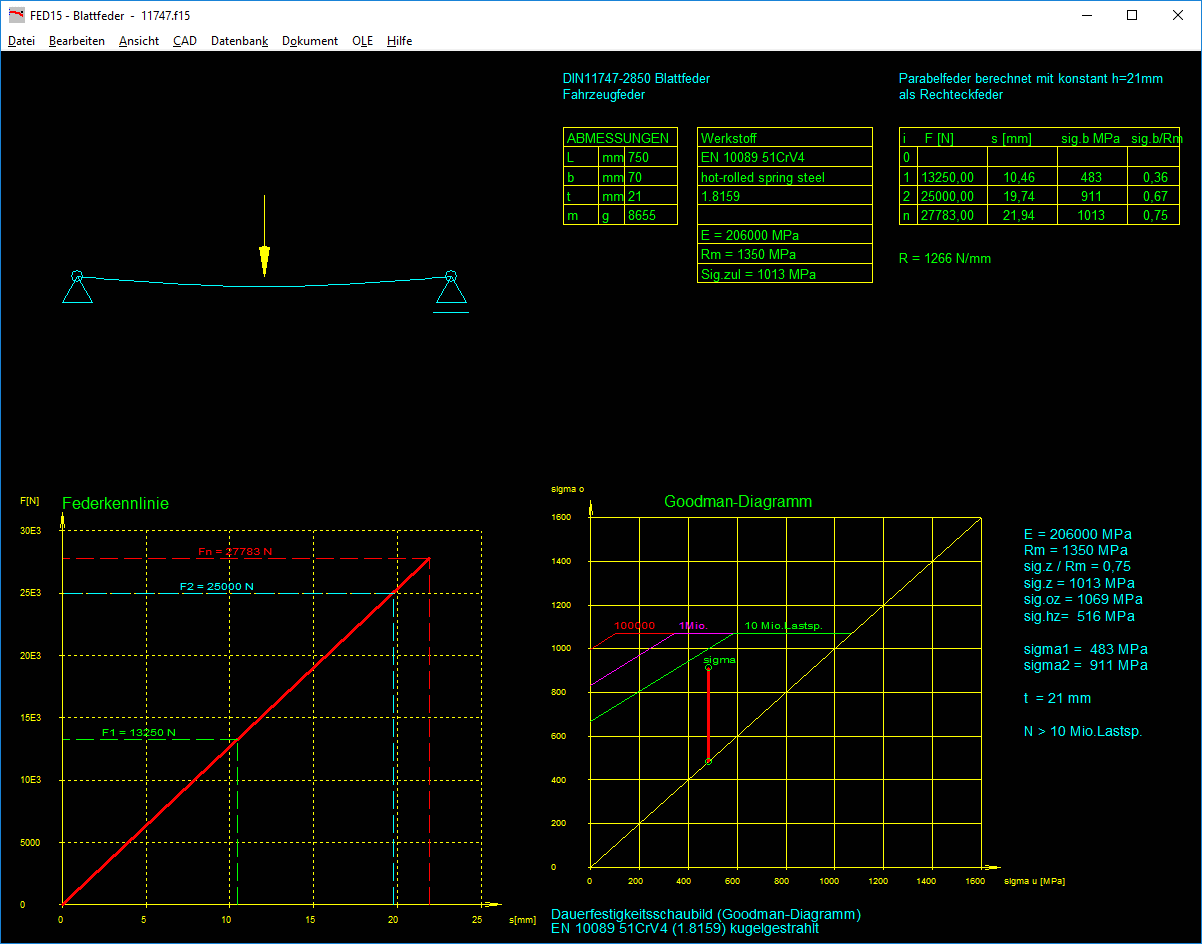Screen dimensions: 1202x944
Task: Click the Fn = 27783 N label
Action: tap(235, 552)
